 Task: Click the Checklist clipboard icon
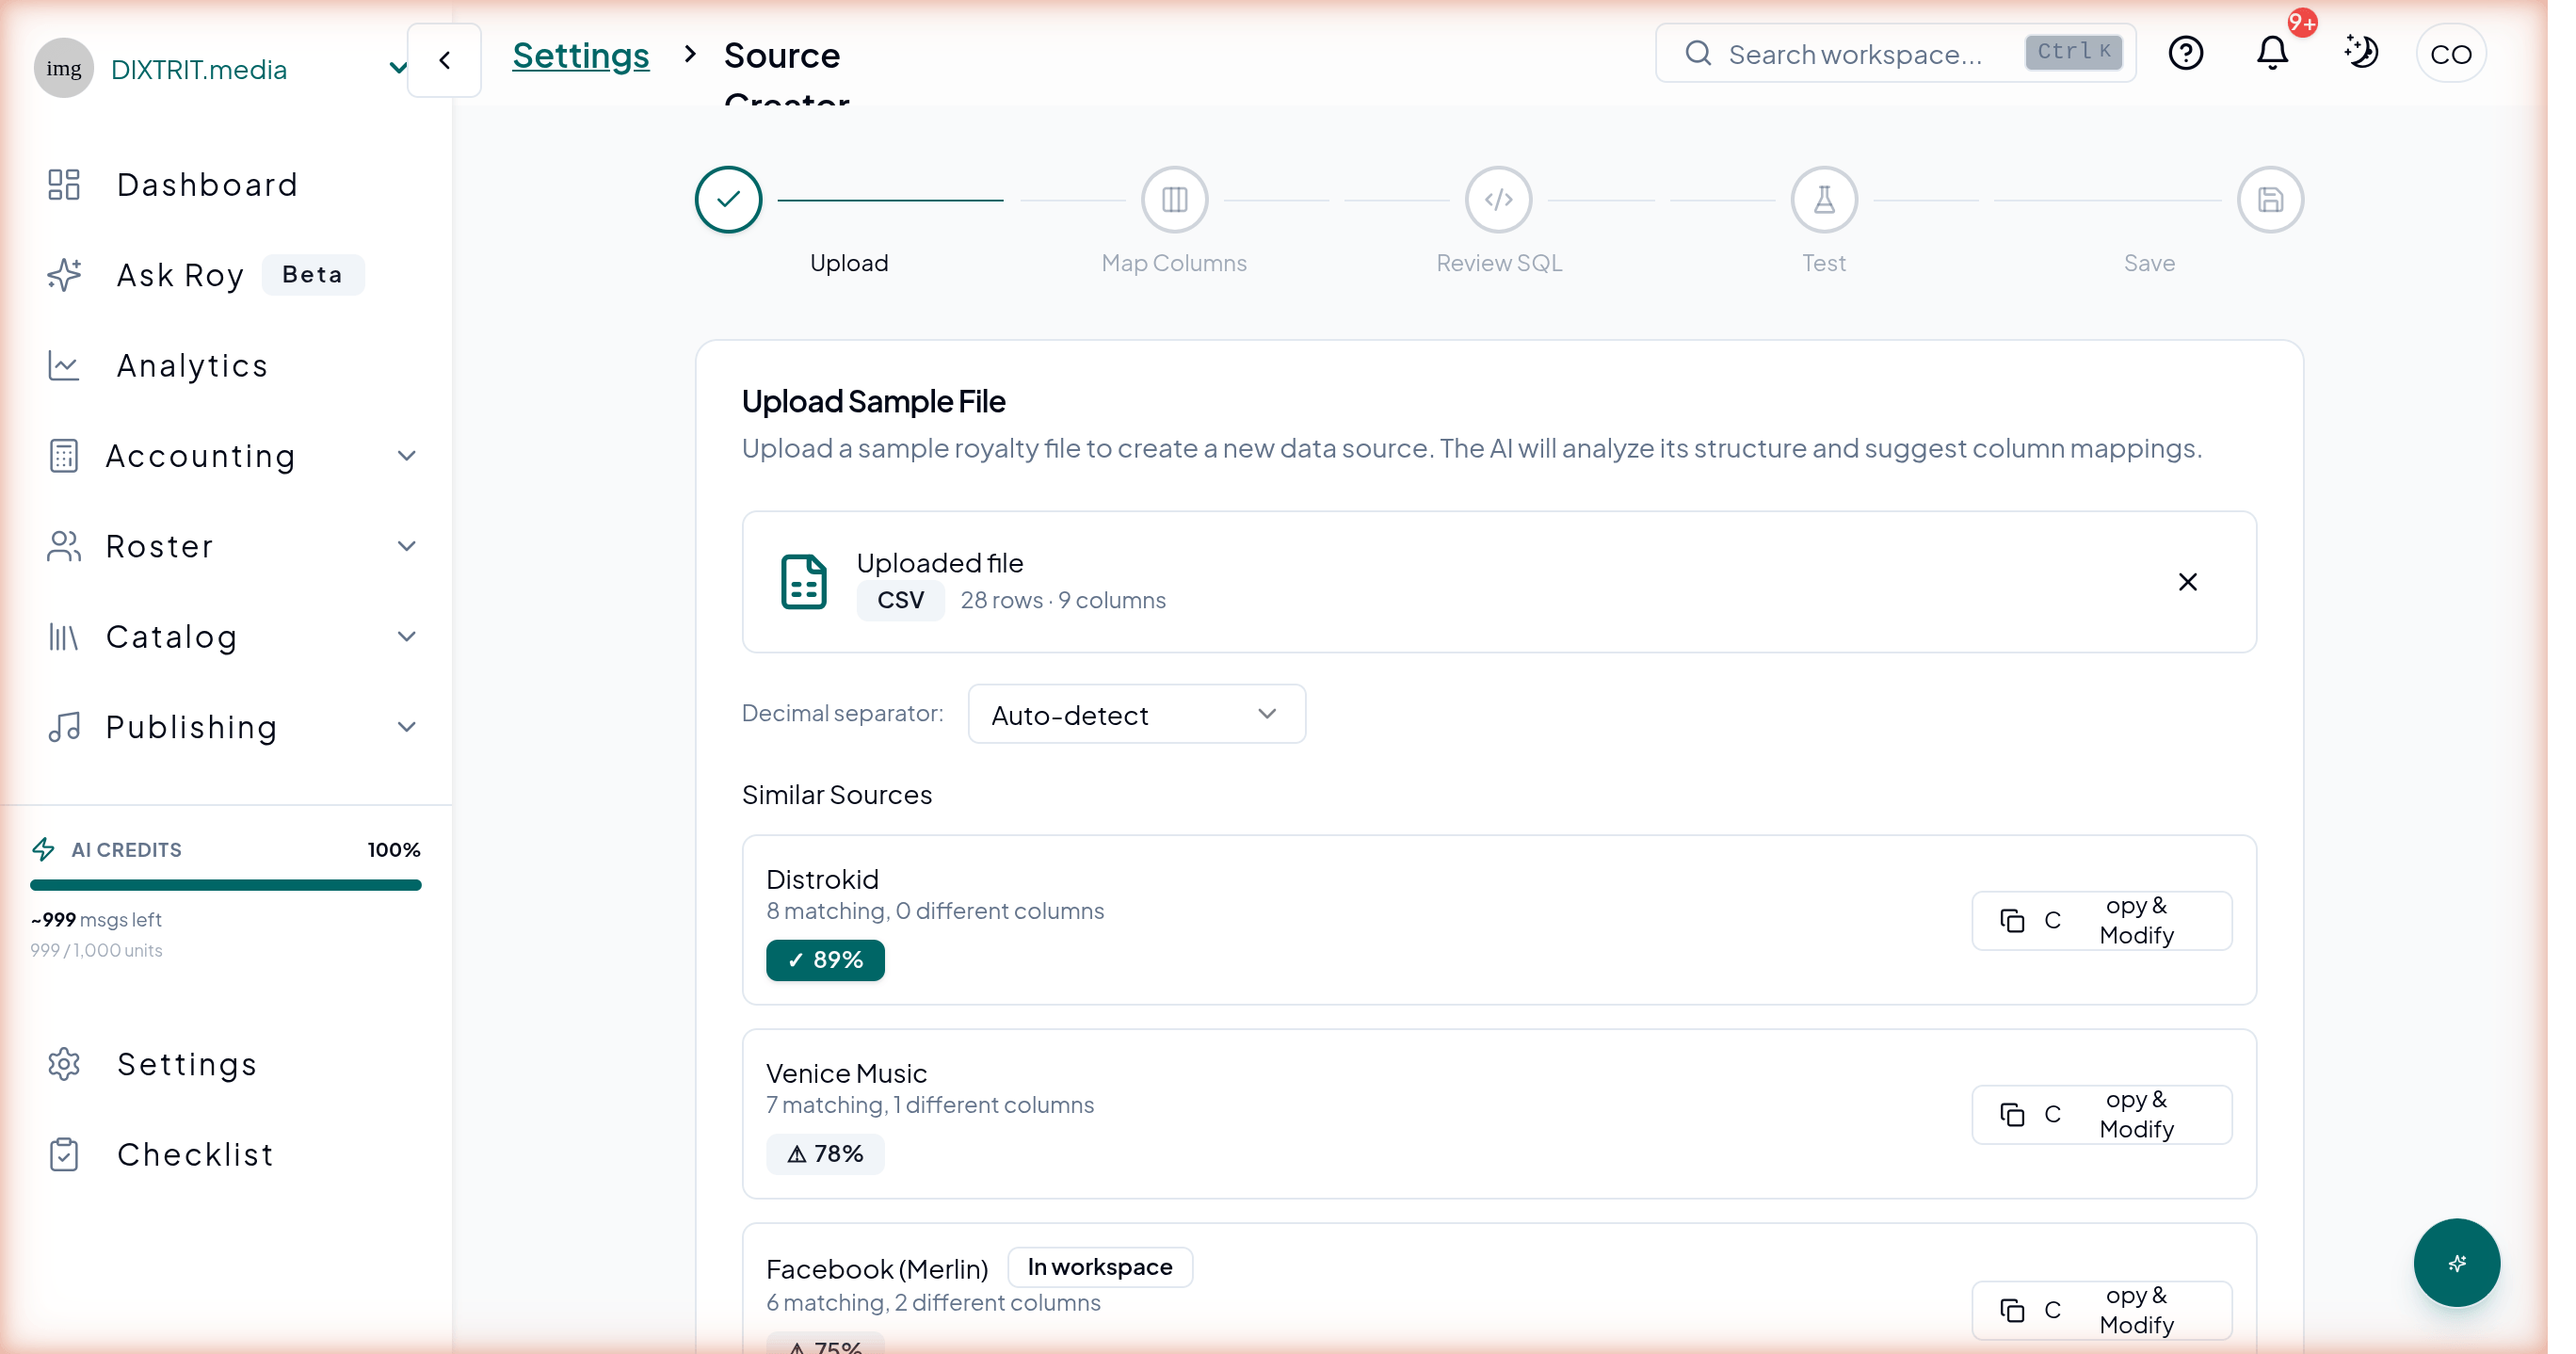(64, 1154)
